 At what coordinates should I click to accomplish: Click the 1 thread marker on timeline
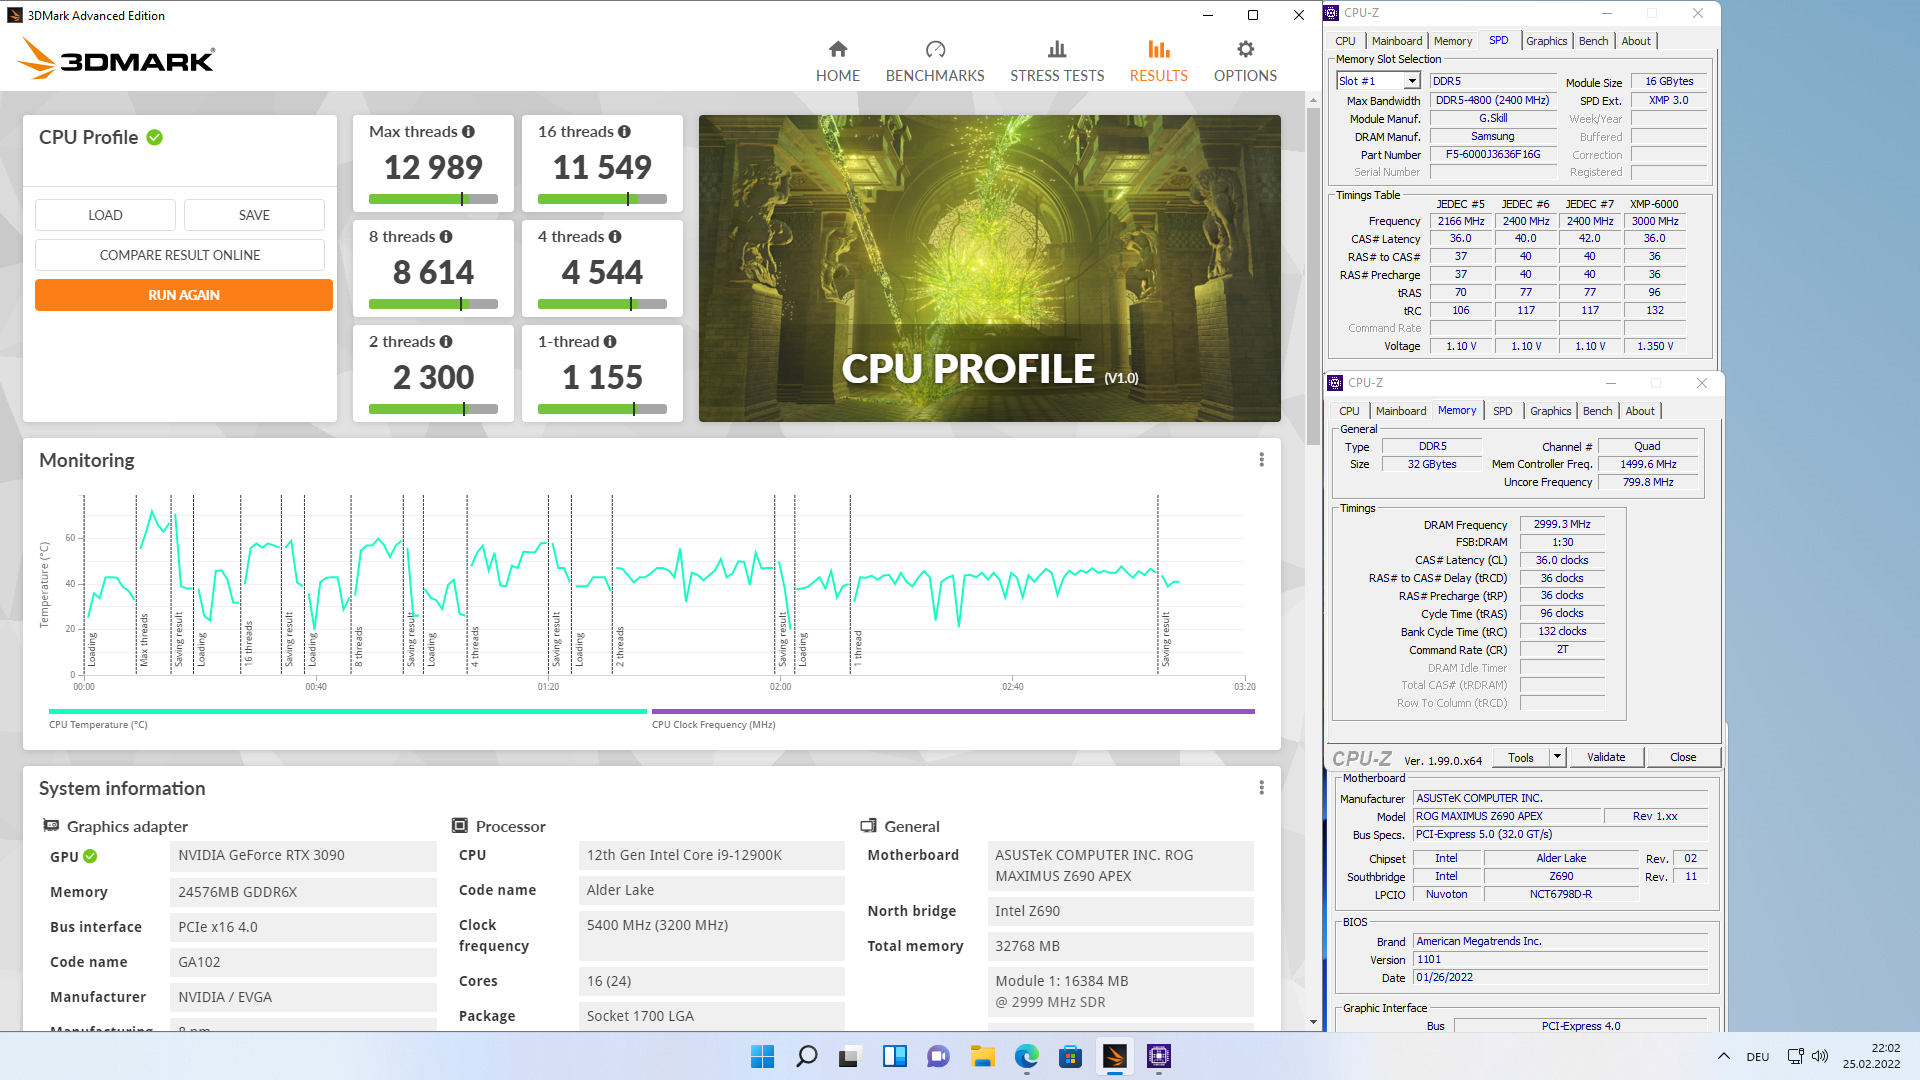tap(856, 648)
